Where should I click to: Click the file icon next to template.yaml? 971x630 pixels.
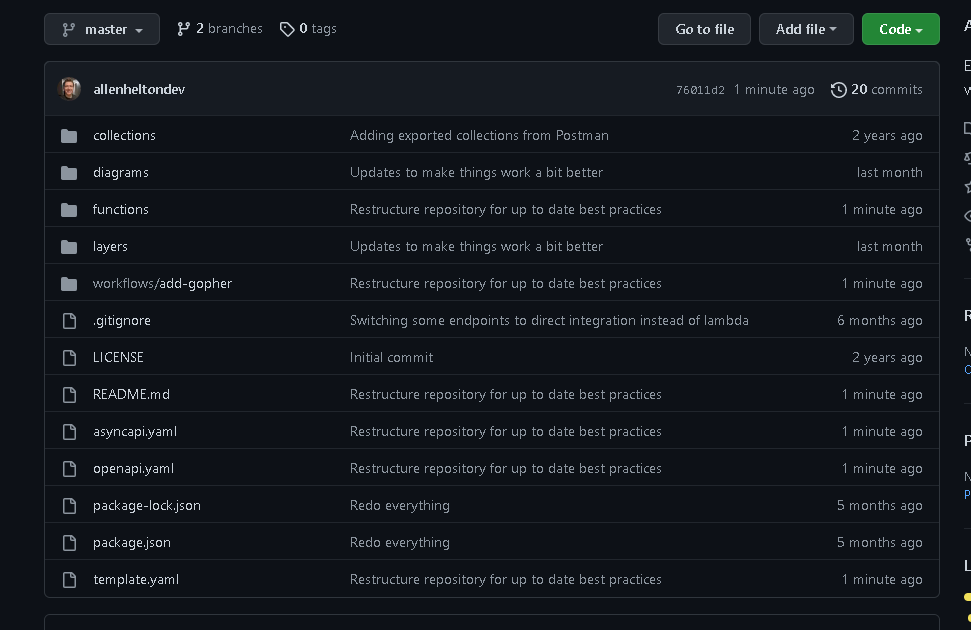(x=69, y=579)
